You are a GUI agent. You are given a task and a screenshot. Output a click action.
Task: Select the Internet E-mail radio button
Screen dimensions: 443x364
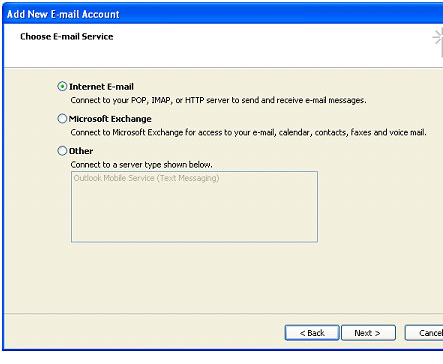(x=62, y=87)
